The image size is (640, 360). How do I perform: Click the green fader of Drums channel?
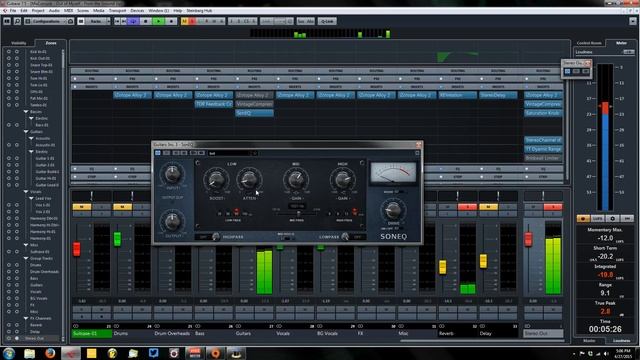point(118,239)
